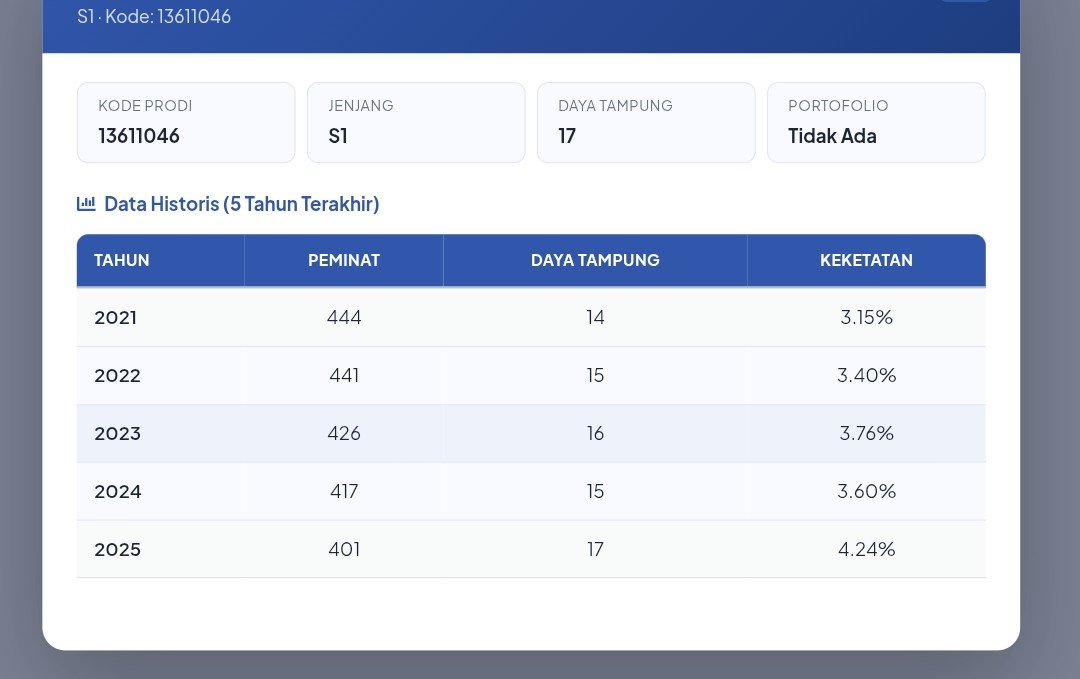This screenshot has width=1080, height=679.
Task: Click daya tampung 14 in 2021 row
Action: click(x=595, y=317)
